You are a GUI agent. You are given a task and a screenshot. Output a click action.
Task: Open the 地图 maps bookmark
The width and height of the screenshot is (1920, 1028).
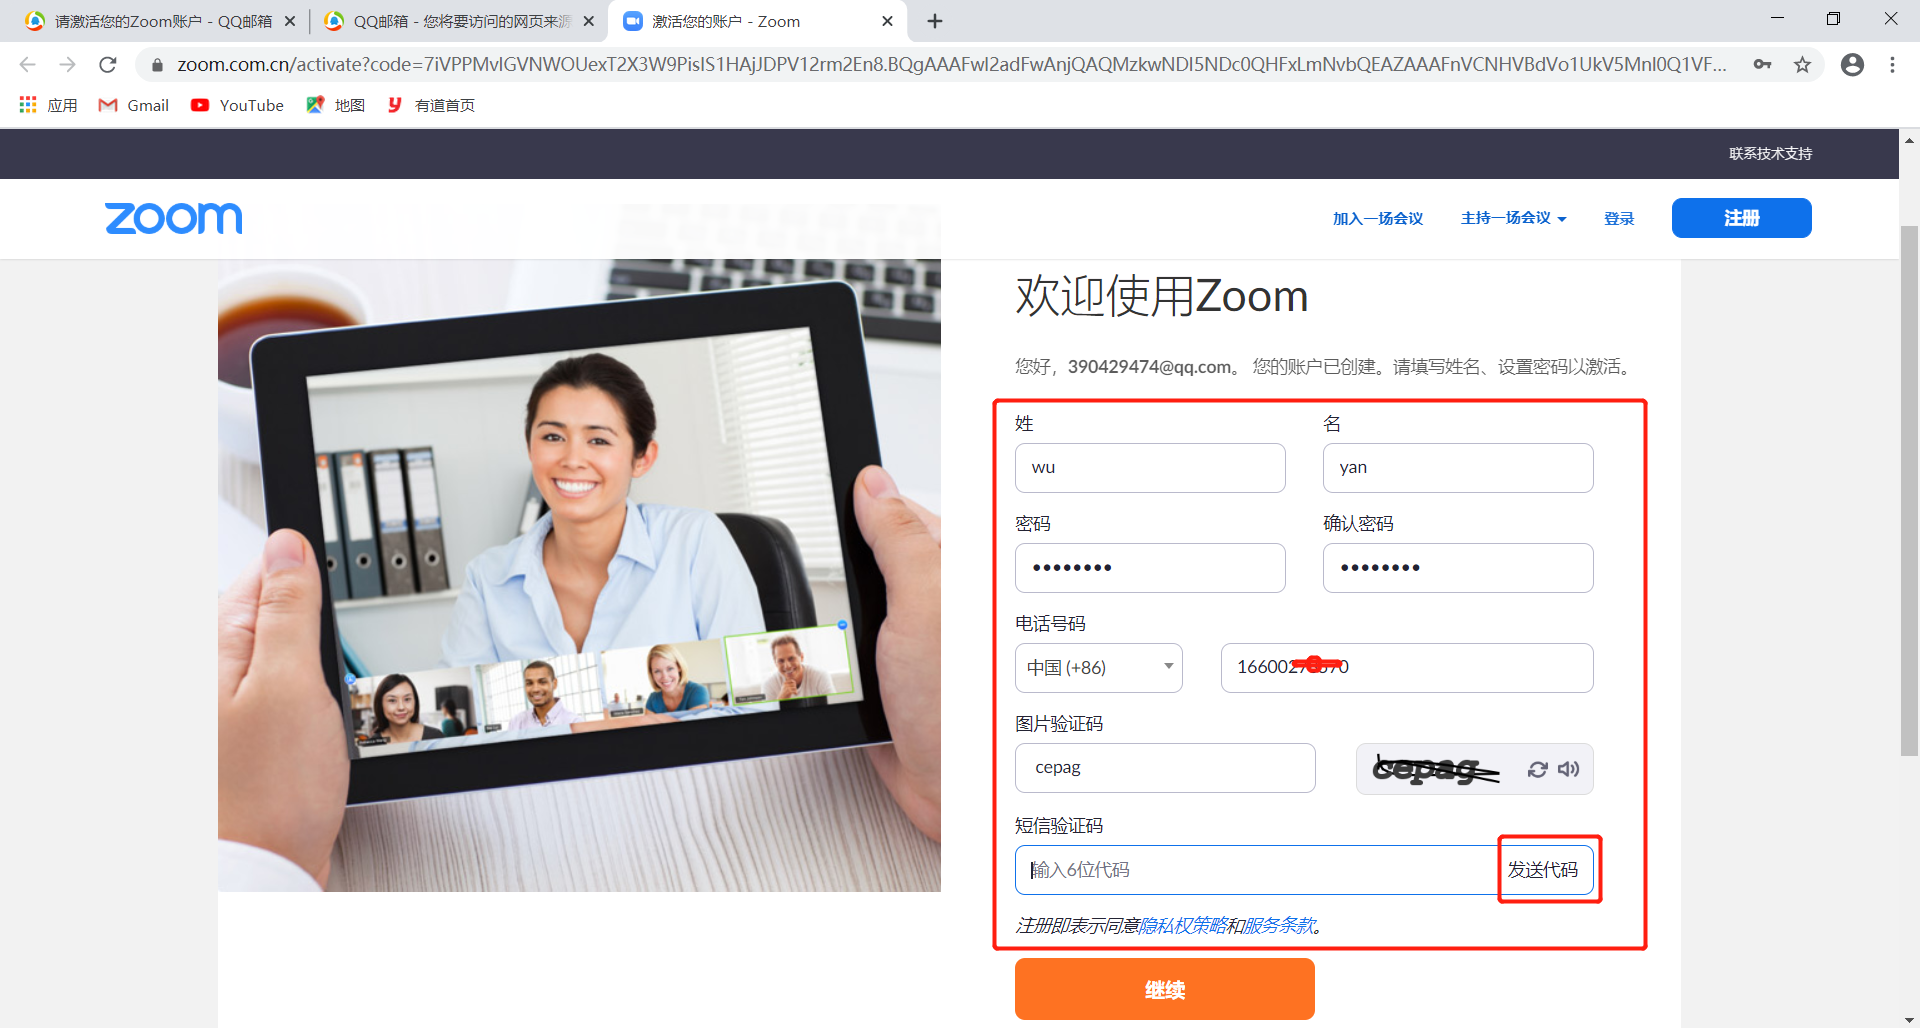click(335, 105)
